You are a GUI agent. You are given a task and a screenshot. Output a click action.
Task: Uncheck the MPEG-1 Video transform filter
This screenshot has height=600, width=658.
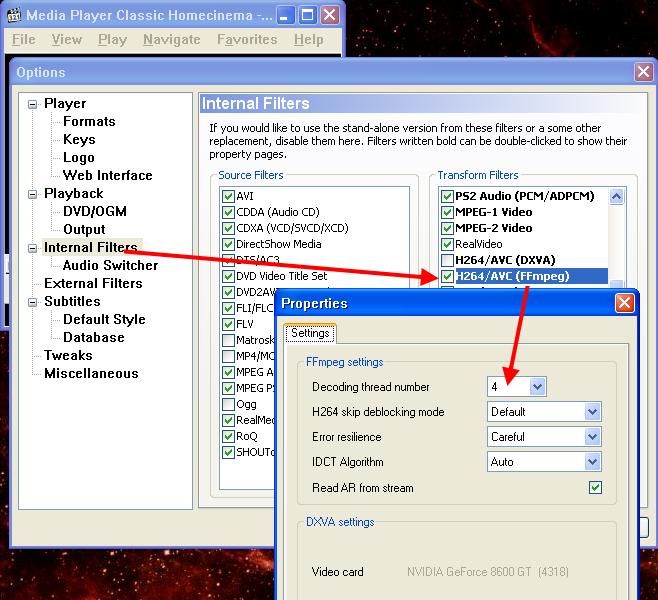click(447, 212)
